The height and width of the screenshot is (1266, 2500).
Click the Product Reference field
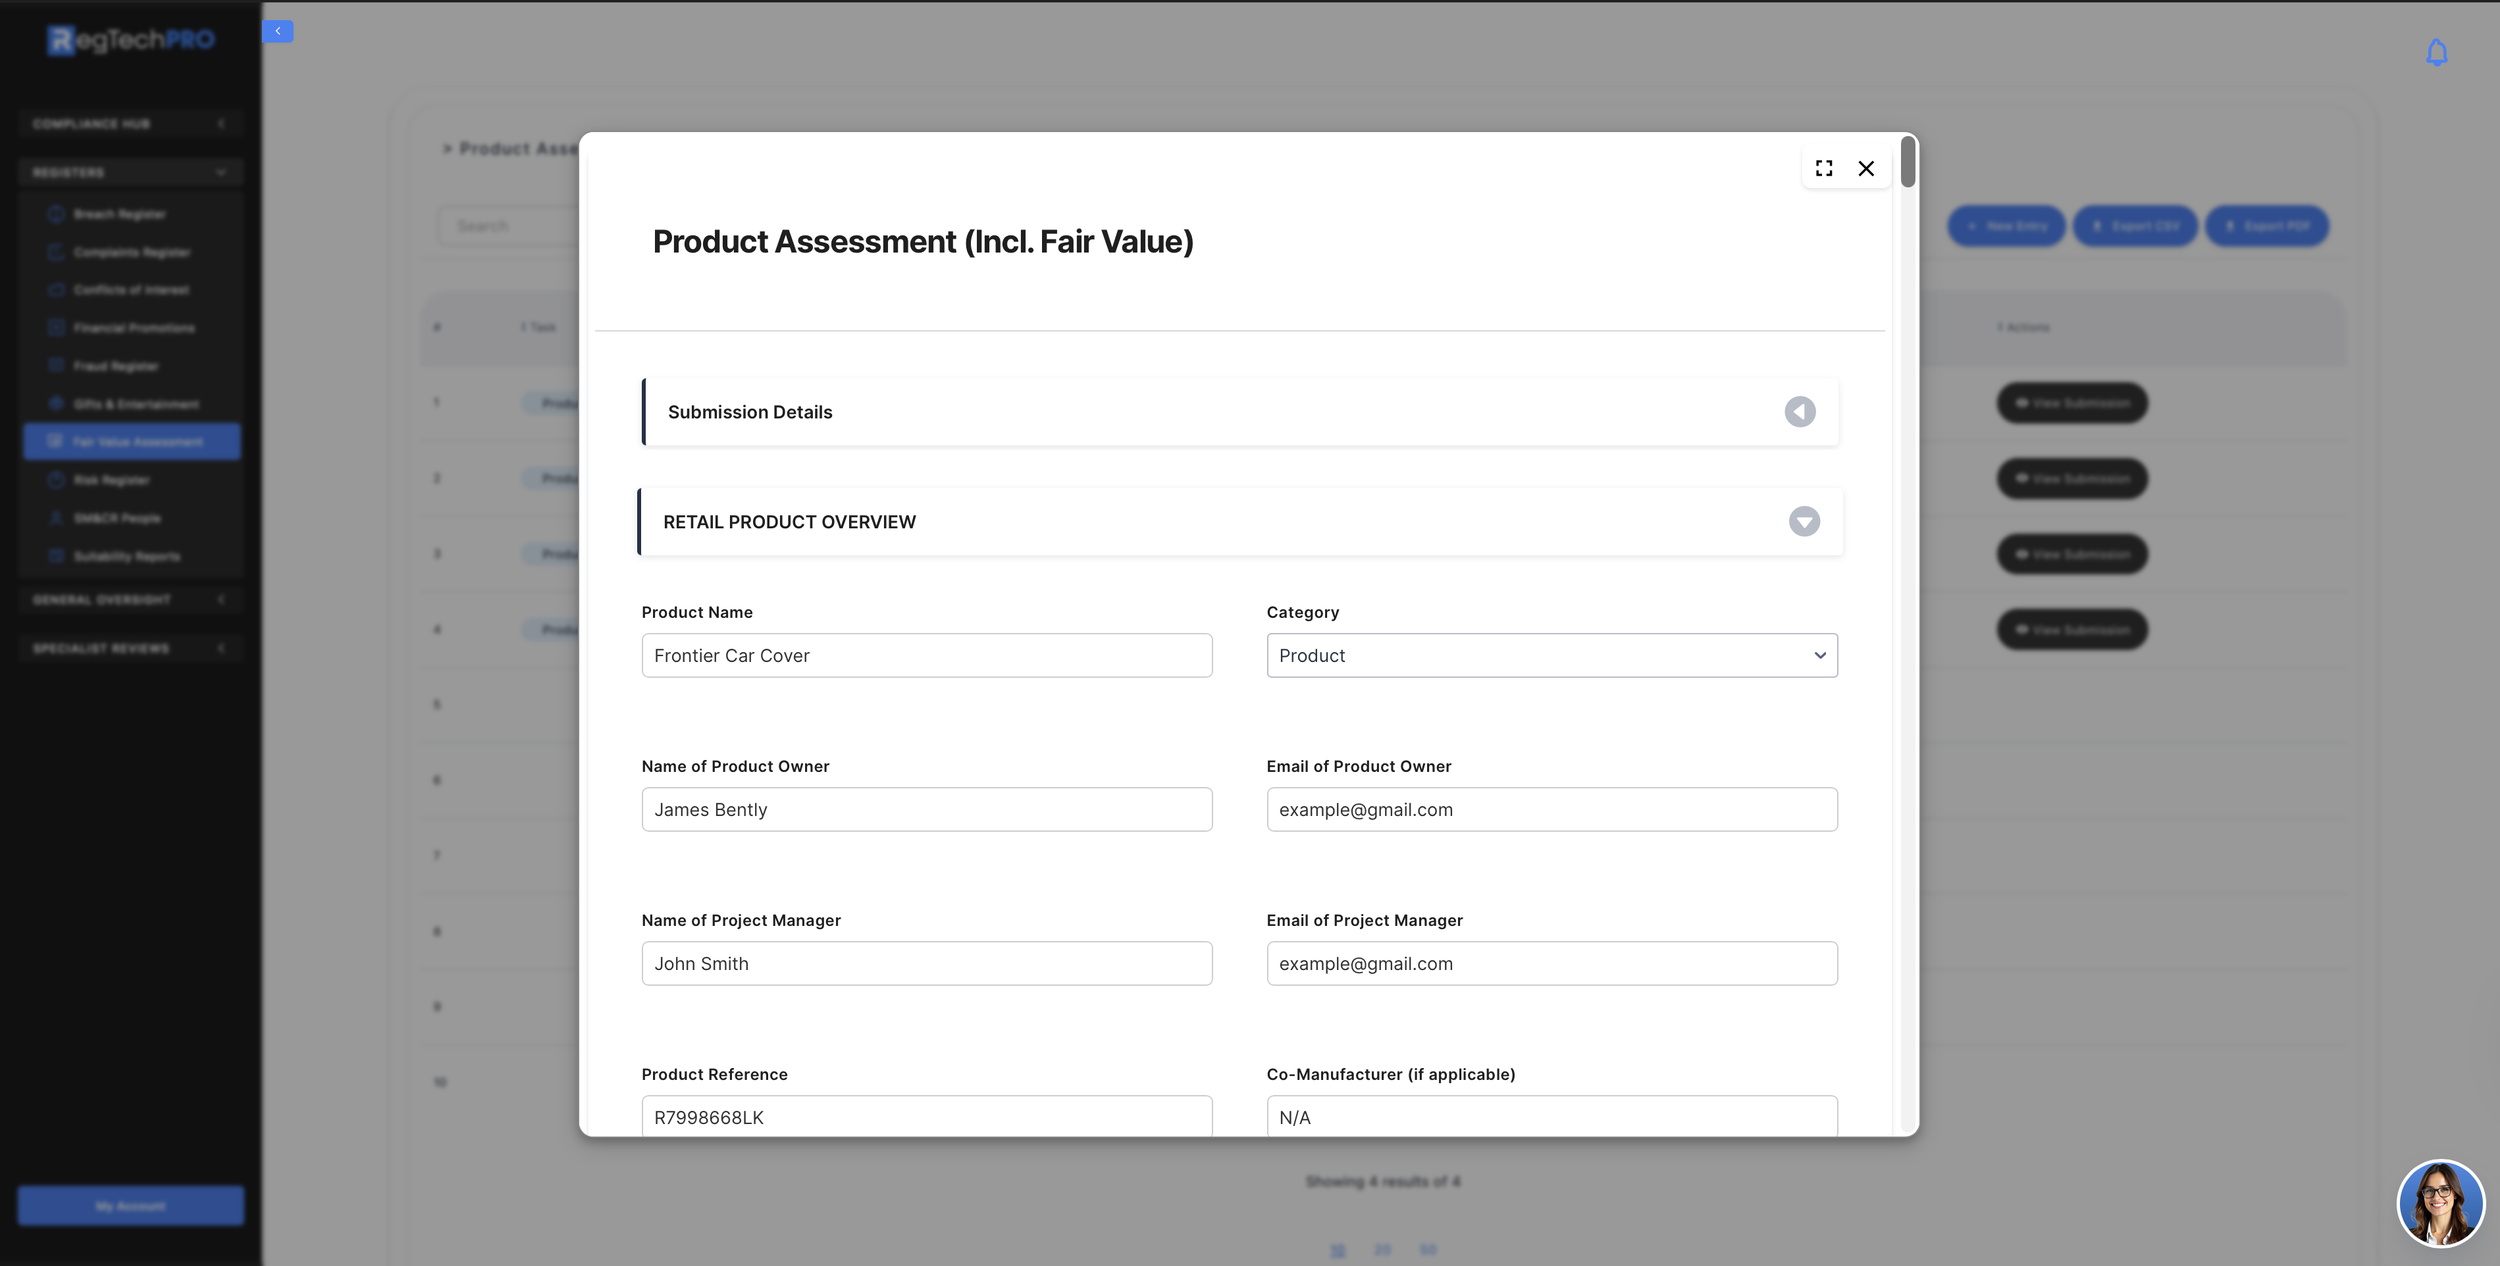pyautogui.click(x=926, y=1116)
